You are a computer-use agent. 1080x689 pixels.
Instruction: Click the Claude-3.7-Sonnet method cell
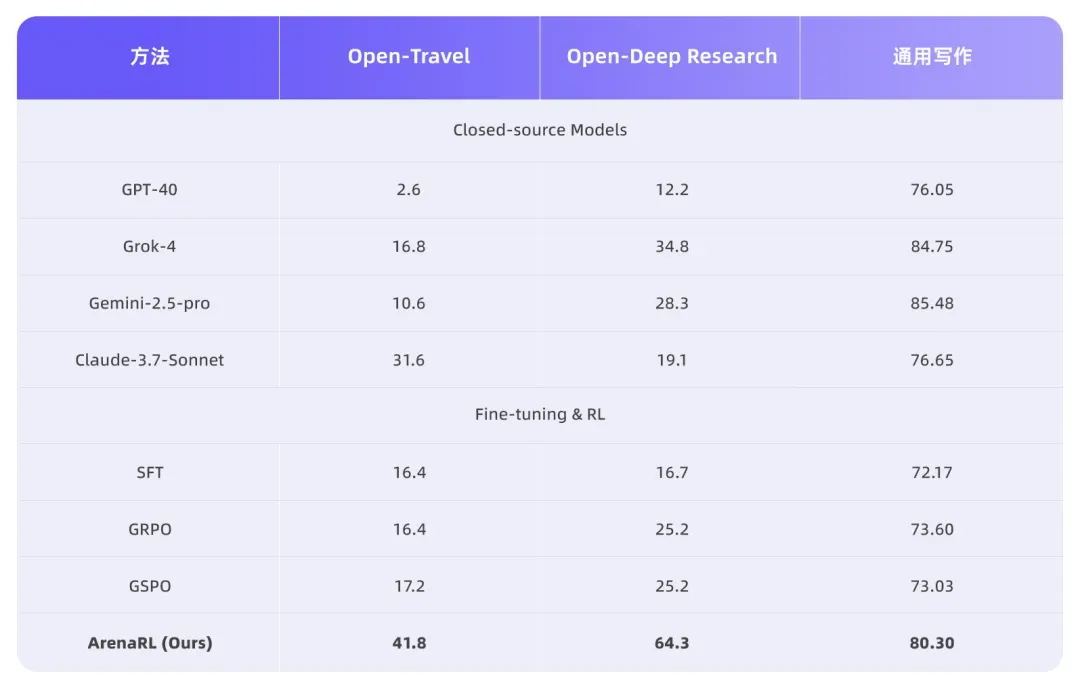coord(149,360)
